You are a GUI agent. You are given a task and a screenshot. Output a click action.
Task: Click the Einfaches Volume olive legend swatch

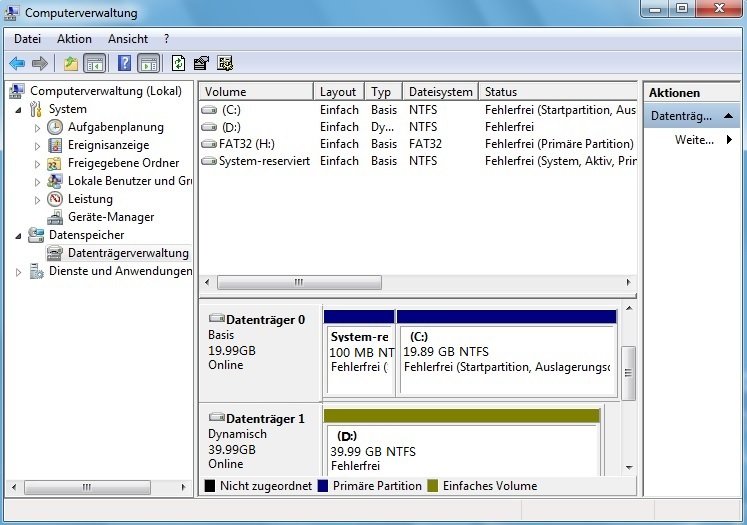tap(432, 485)
